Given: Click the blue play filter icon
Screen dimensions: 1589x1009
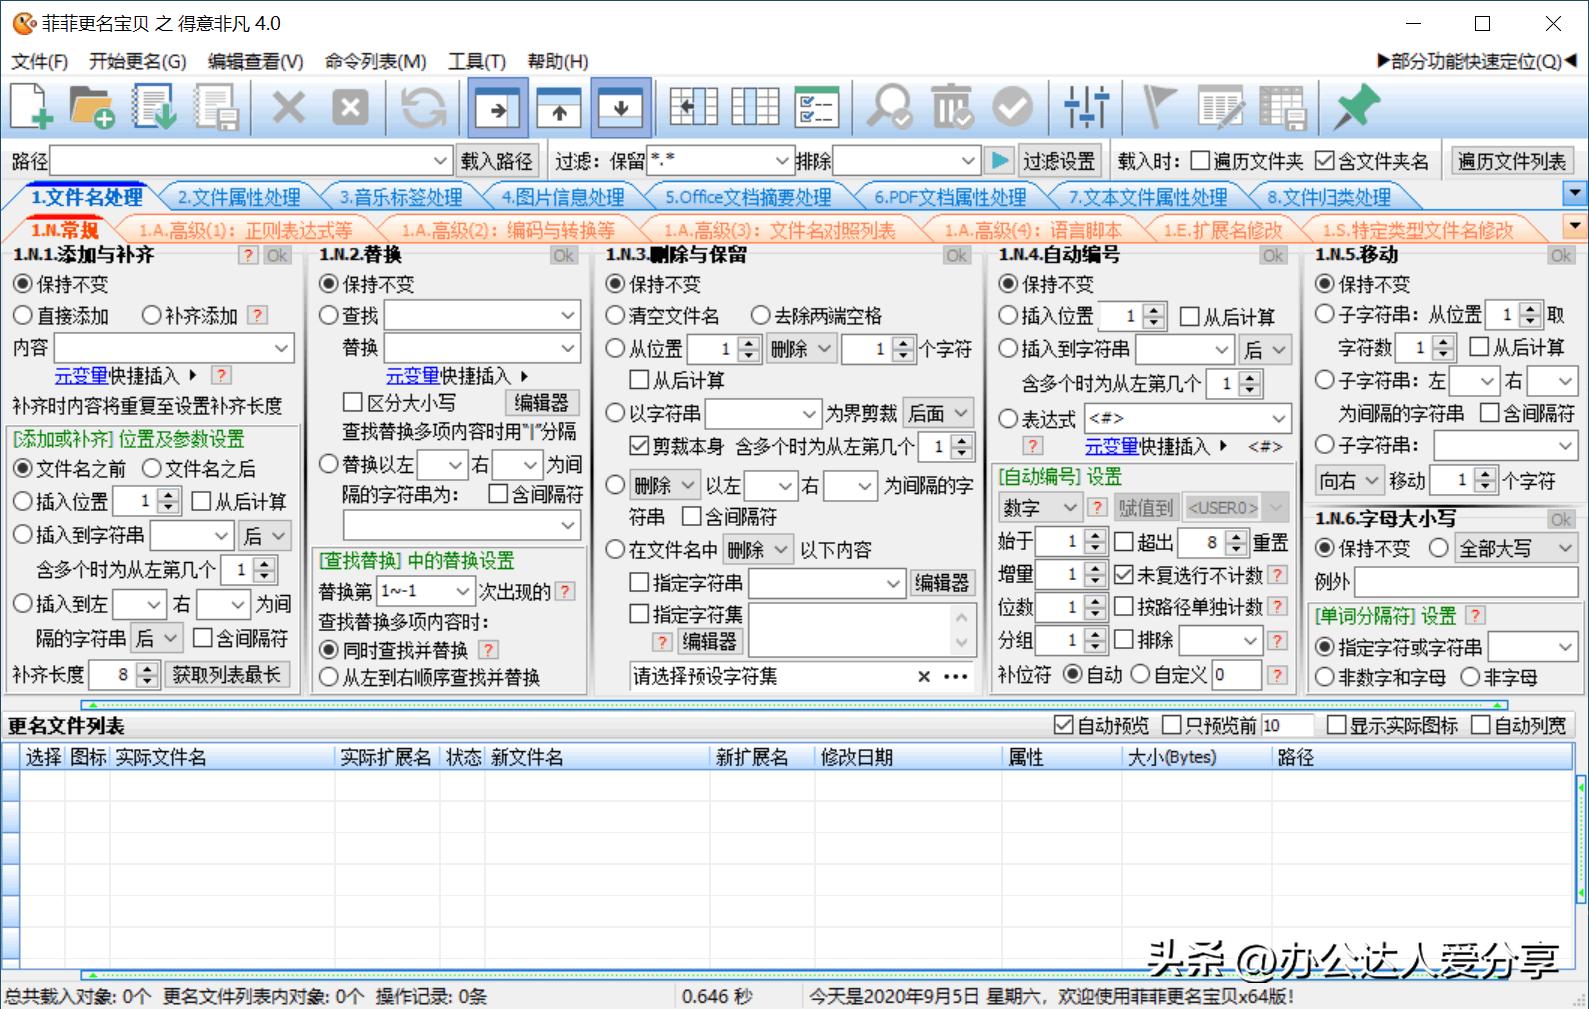Looking at the screenshot, I should [x=998, y=160].
